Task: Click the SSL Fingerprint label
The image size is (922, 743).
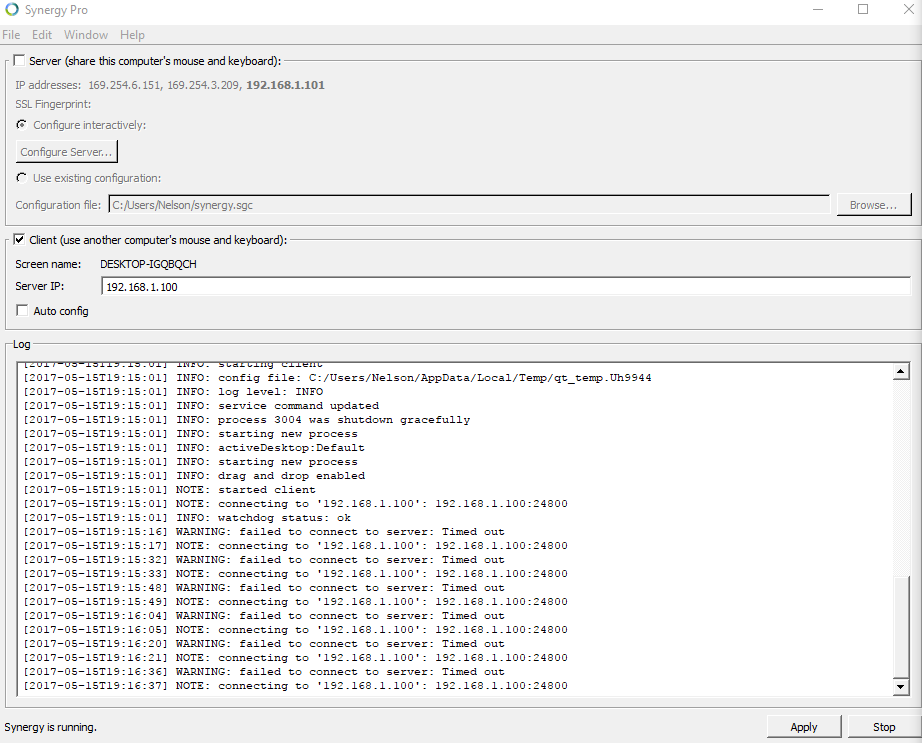Action: coord(53,104)
